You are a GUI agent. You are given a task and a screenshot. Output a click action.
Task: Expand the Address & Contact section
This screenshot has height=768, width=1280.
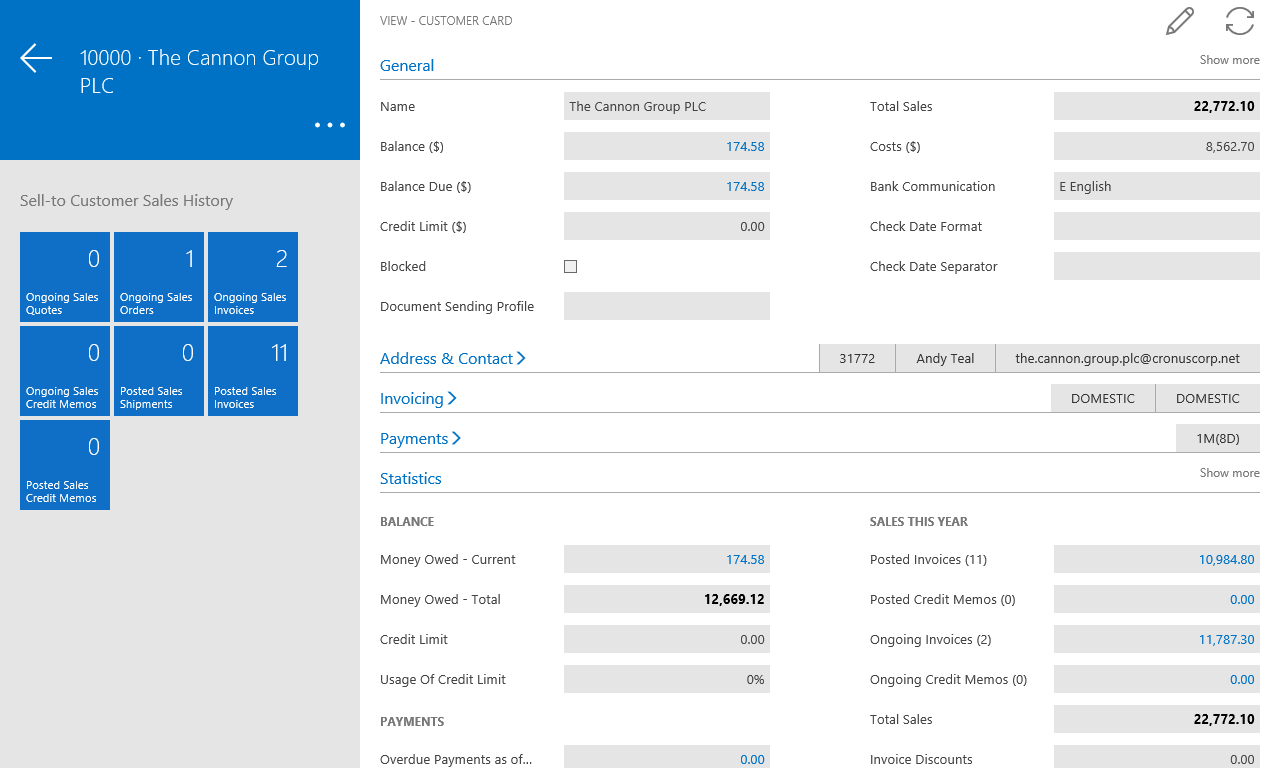pyautogui.click(x=453, y=358)
